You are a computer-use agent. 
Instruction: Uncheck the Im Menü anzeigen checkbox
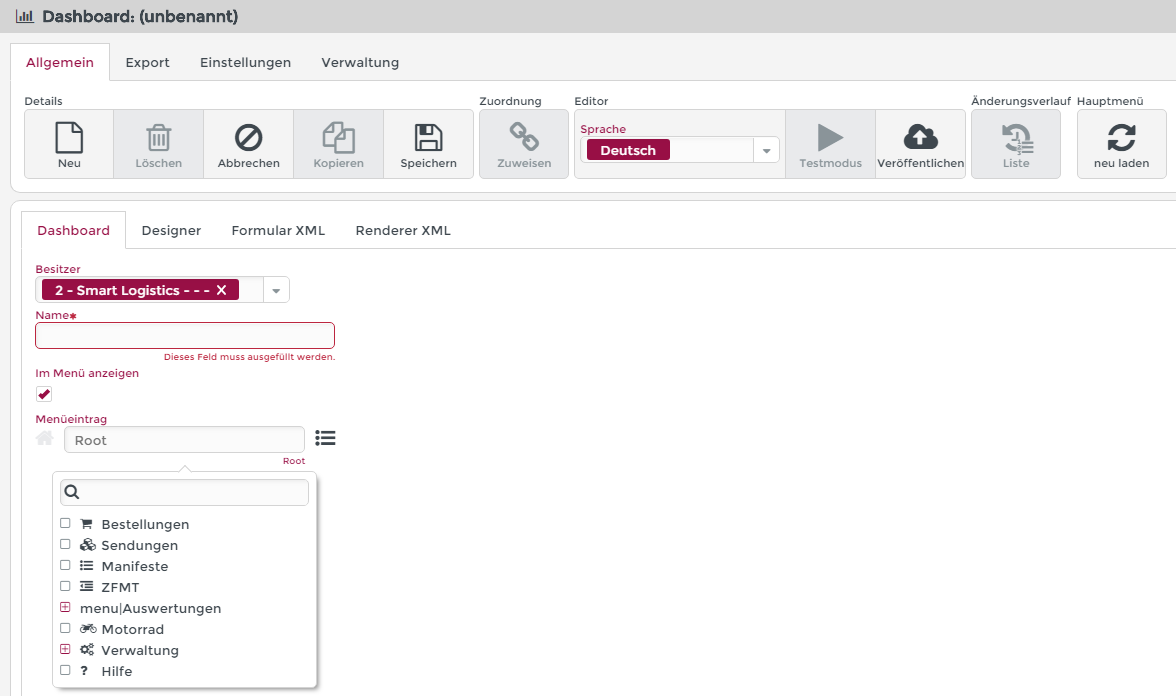pos(44,394)
